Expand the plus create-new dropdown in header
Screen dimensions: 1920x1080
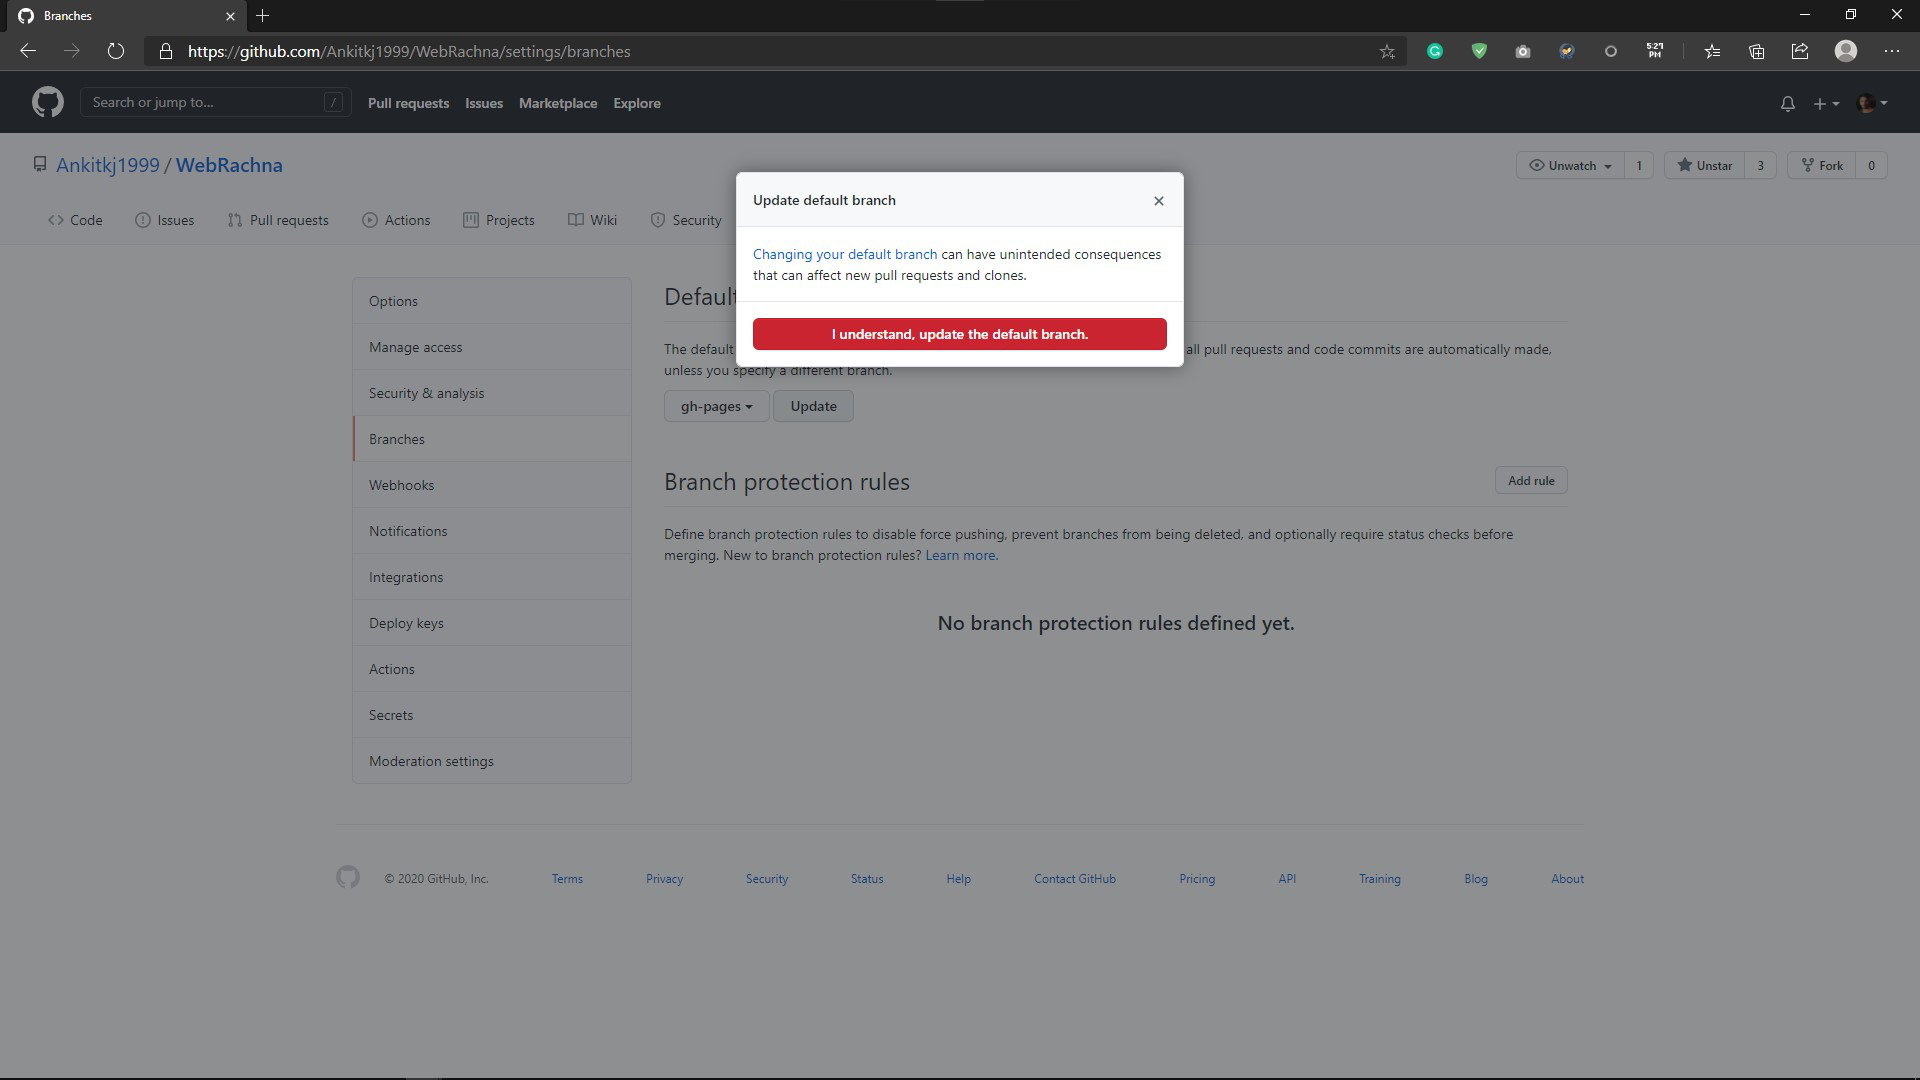1826,103
